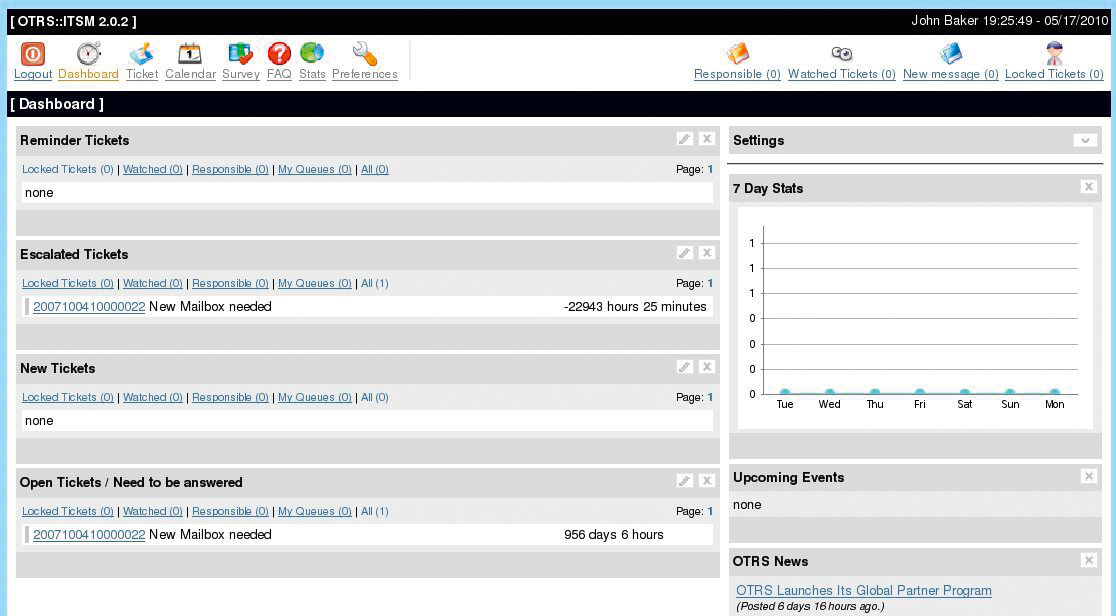Open ticket 2007100410000022

pyautogui.click(x=89, y=307)
